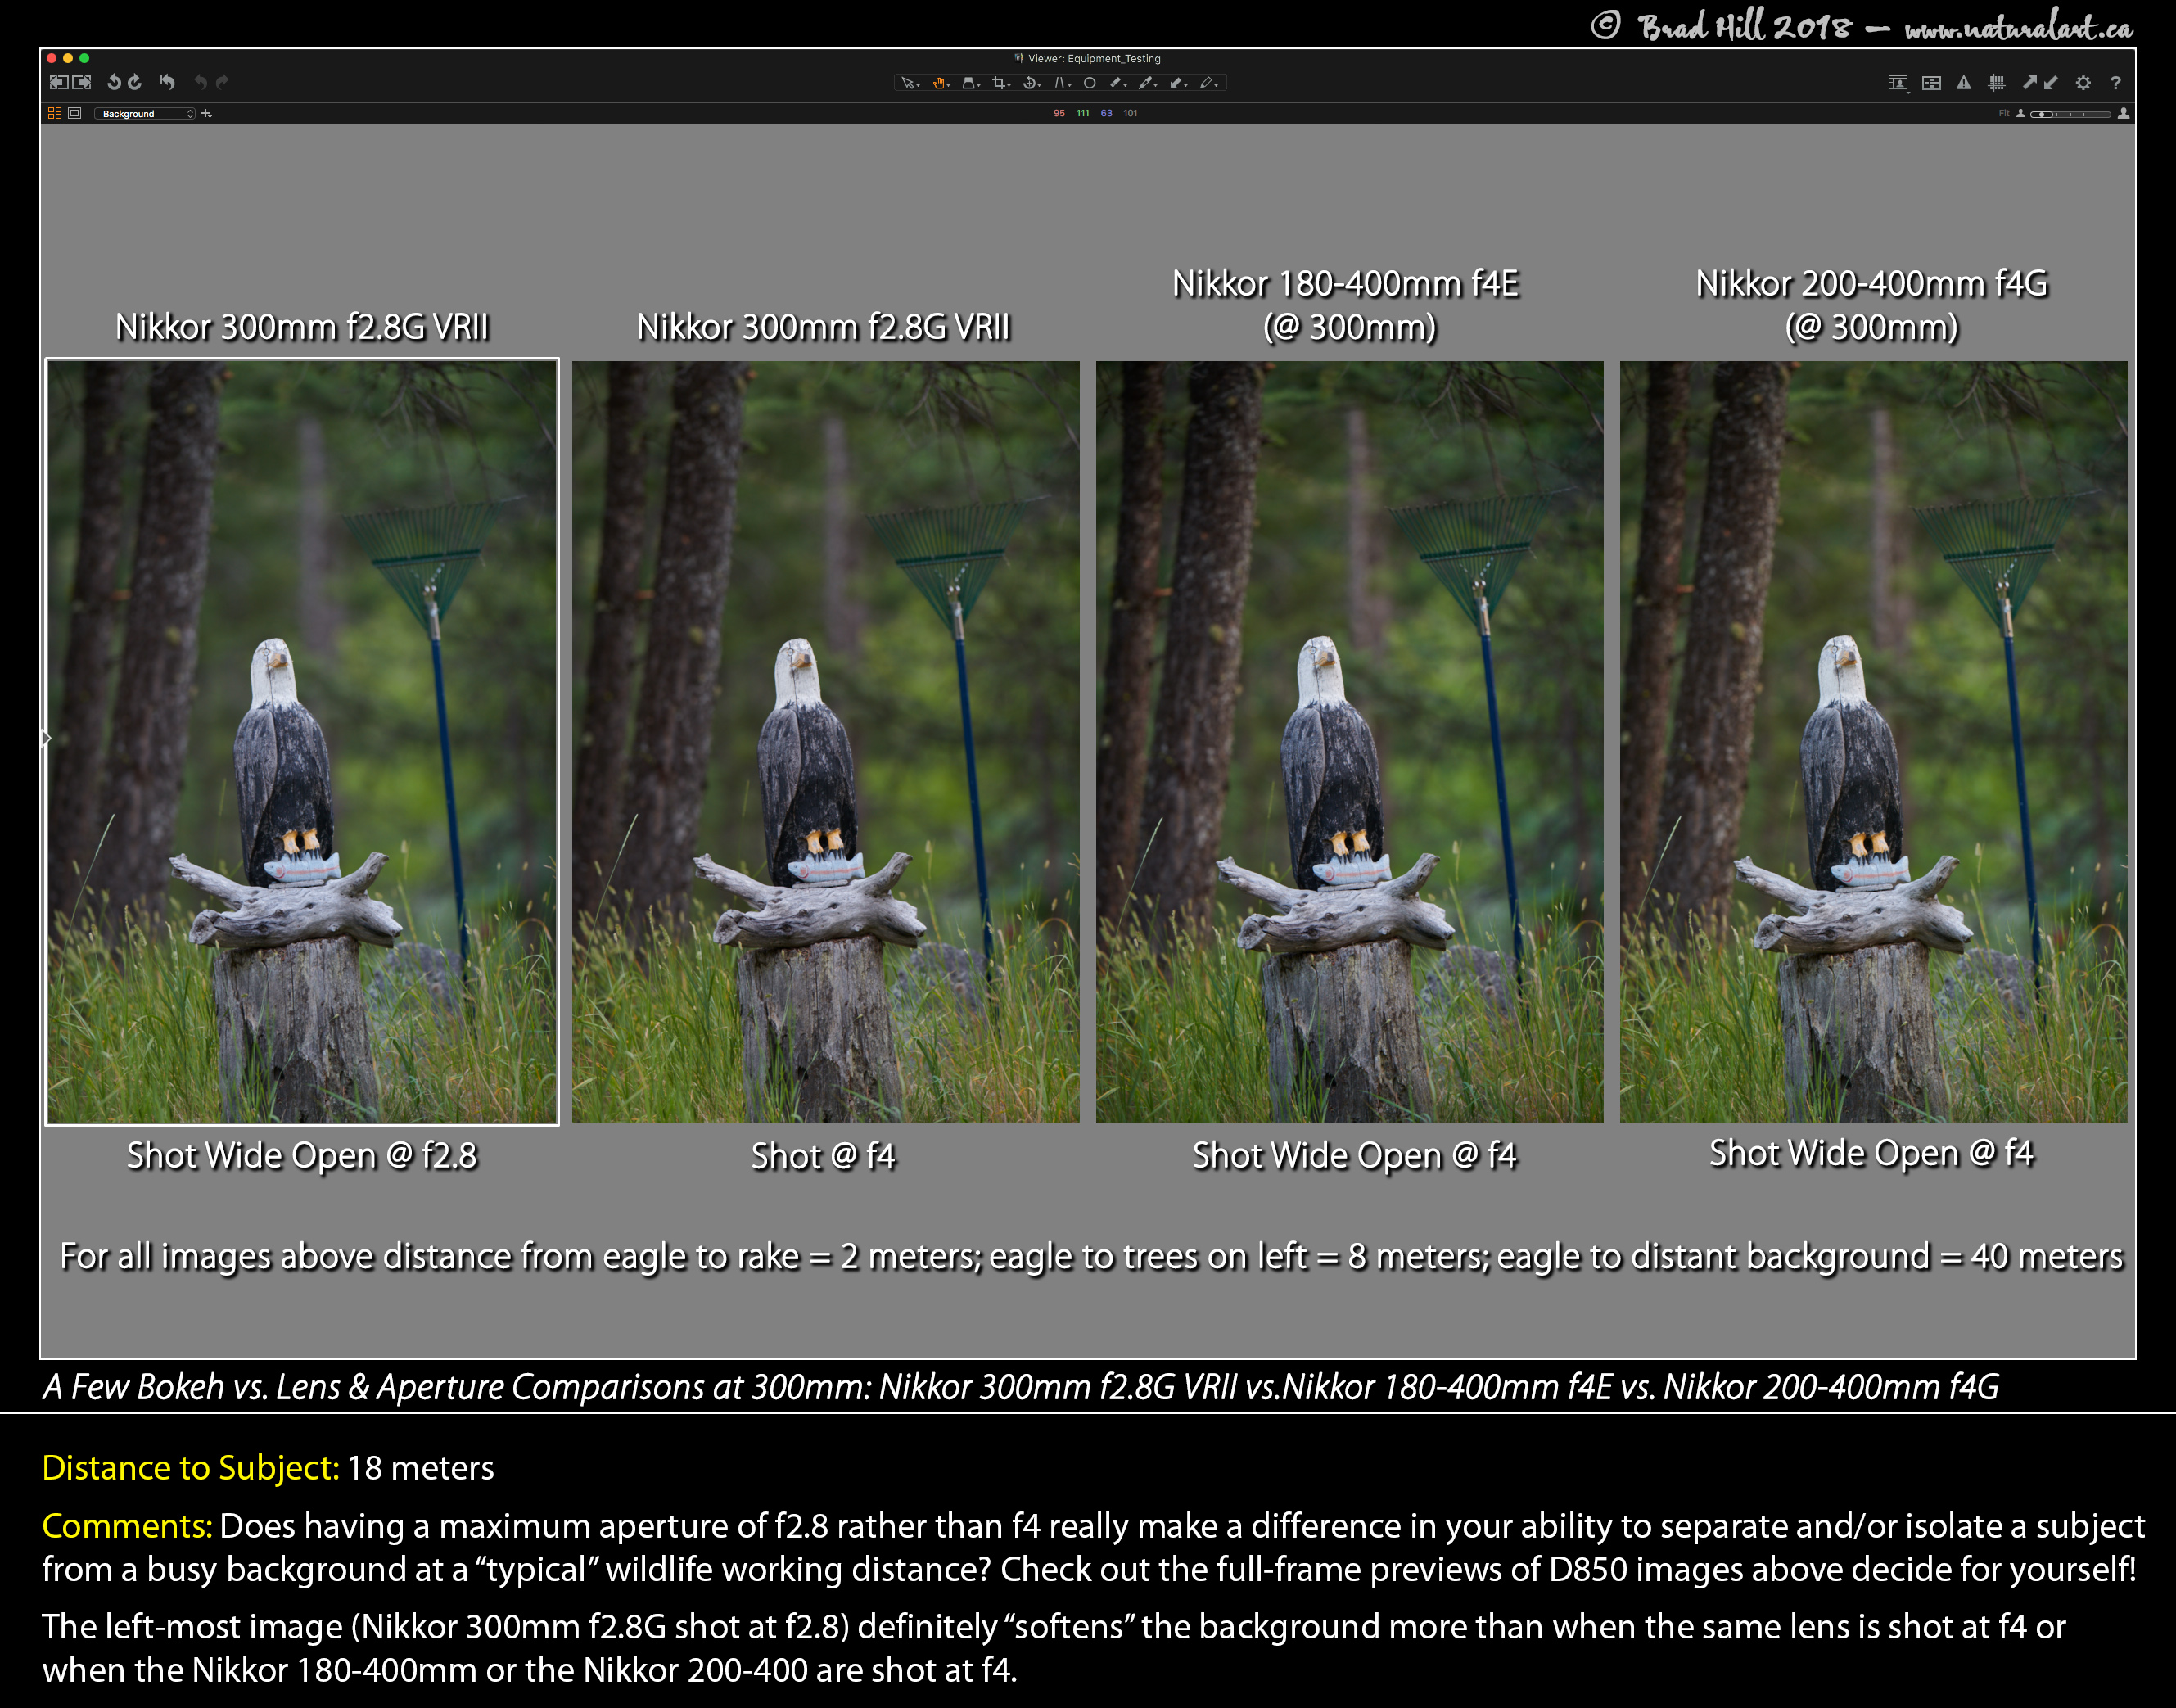Click the yellow minimize window button
This screenshot has width=2176, height=1708.
pos(68,59)
